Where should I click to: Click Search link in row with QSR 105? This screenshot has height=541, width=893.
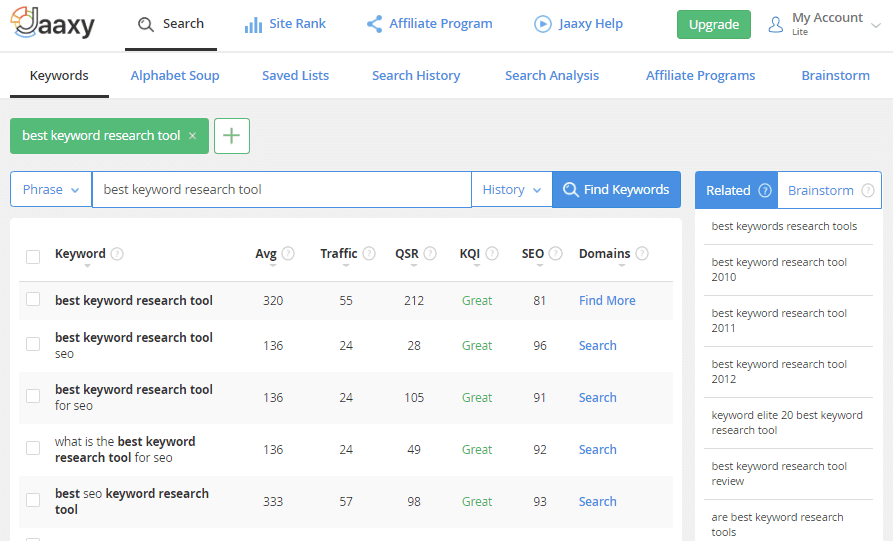pyautogui.click(x=597, y=397)
